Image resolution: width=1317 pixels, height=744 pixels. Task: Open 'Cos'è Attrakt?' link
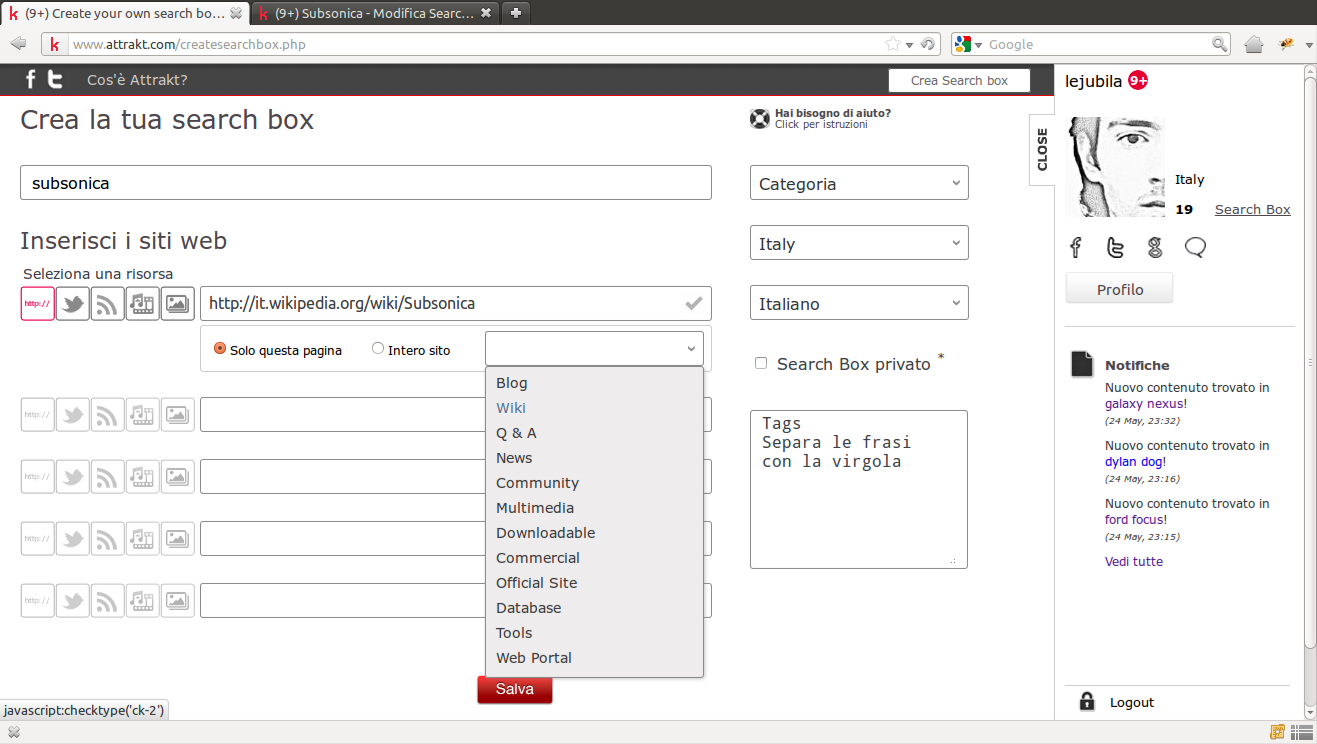(x=137, y=80)
